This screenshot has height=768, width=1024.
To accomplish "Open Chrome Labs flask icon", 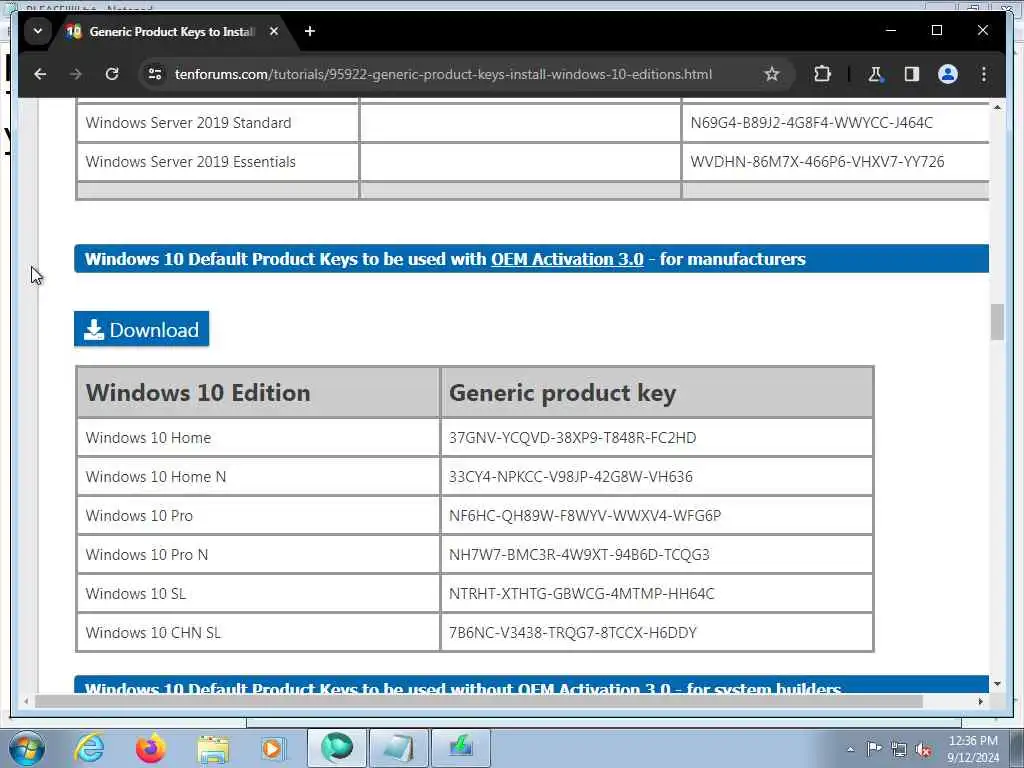I will (x=875, y=74).
